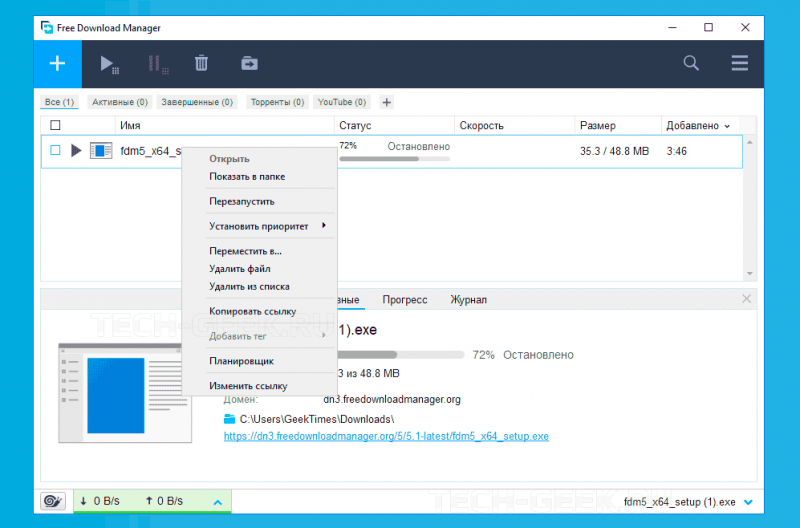Open the Завершенные (0) filter tab

point(197,102)
